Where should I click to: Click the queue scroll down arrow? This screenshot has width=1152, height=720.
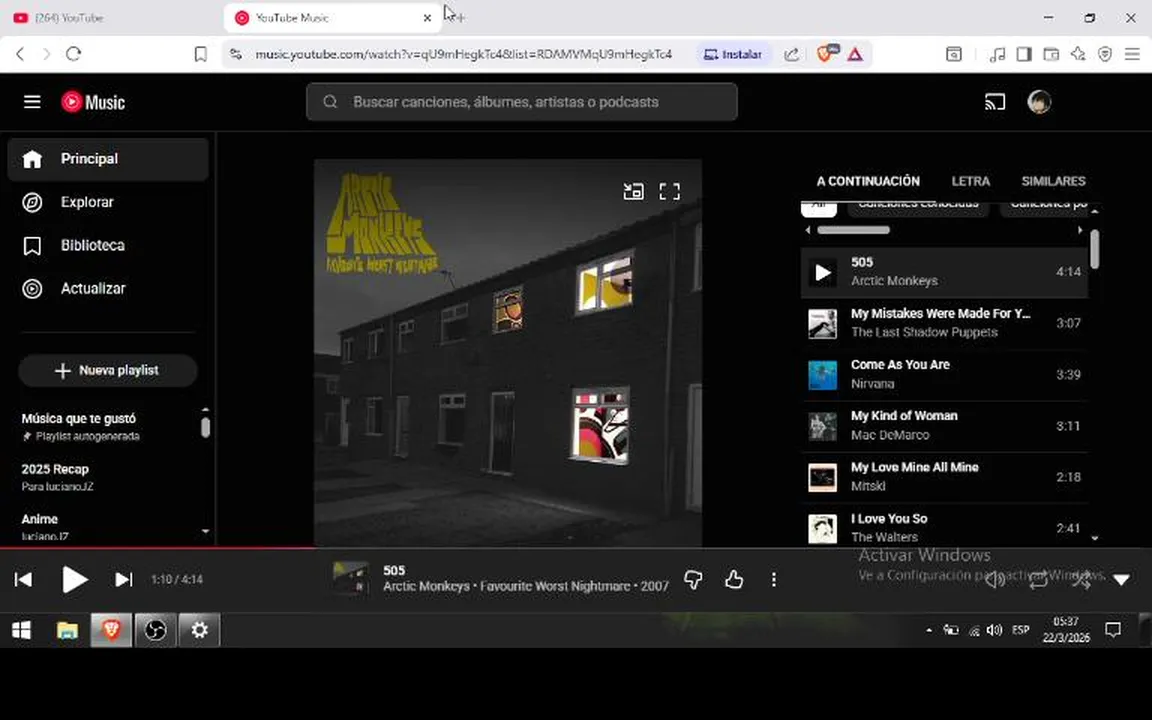coord(1095,539)
